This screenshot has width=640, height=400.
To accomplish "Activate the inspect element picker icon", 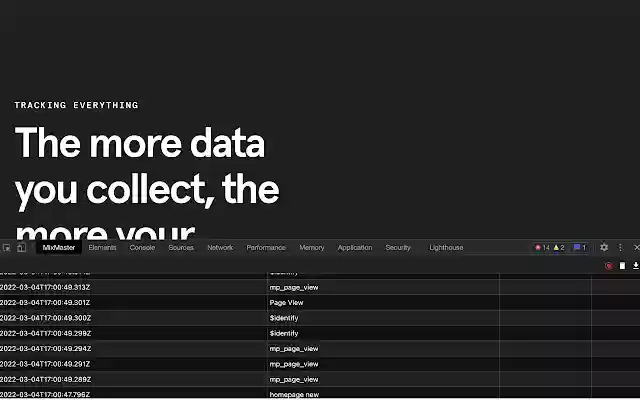I will pyautogui.click(x=7, y=248).
